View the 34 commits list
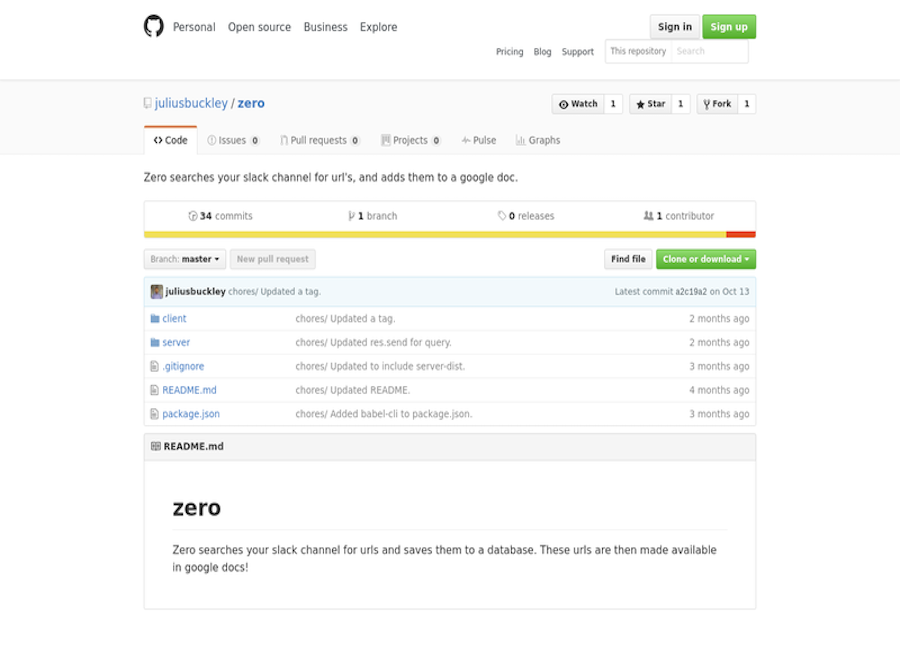This screenshot has width=900, height=650. (x=220, y=216)
